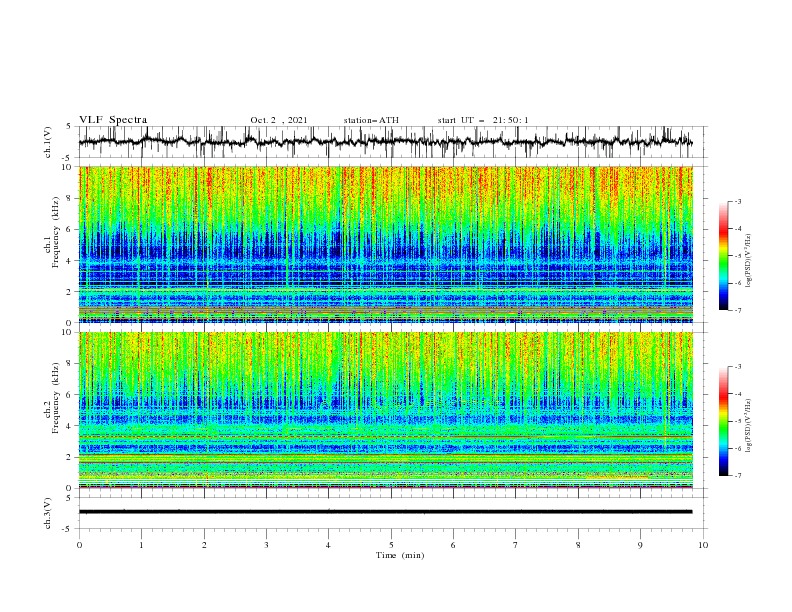The height and width of the screenshot is (612, 792).
Task: Click the "10" kHz tick of ch.1 frequency axis
Action: click(67, 167)
